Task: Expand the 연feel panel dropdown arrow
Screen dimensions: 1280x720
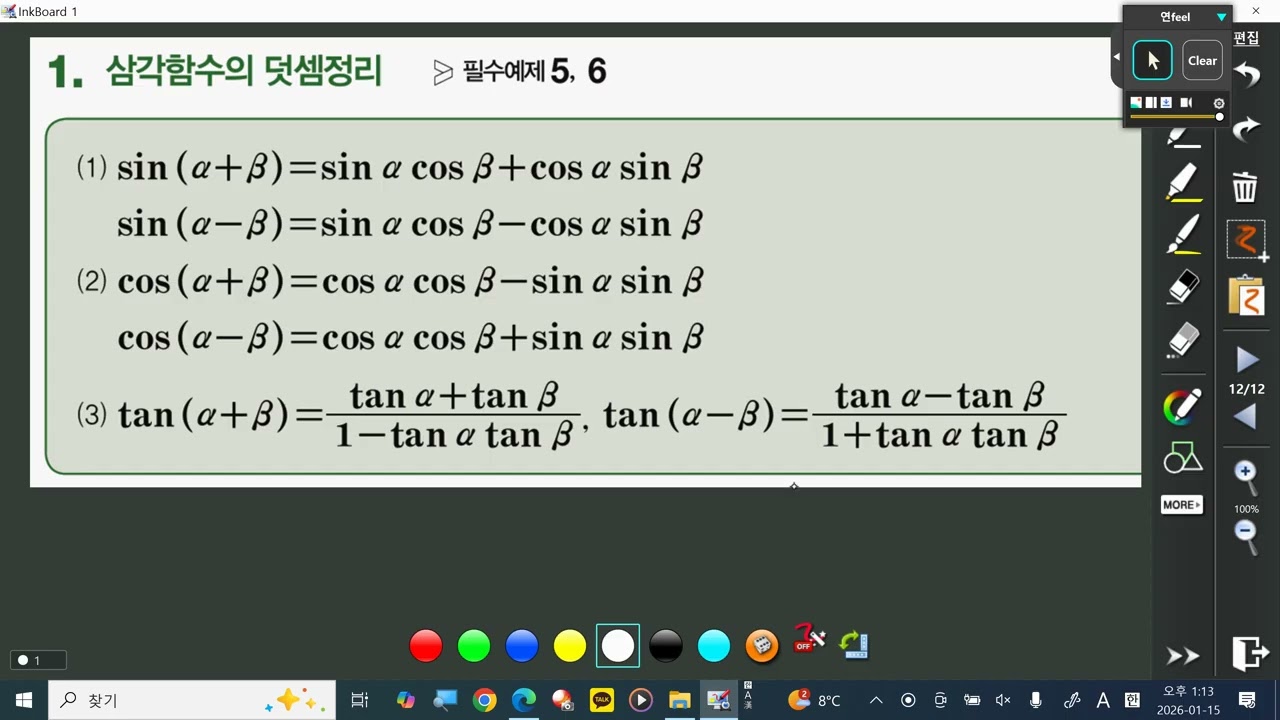Action: pos(1221,17)
